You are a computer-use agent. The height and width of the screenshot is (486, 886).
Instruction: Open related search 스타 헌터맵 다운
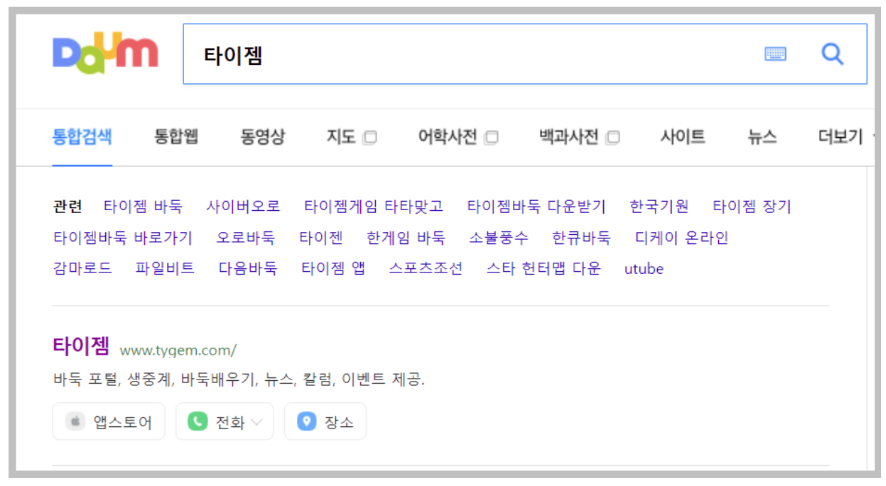544,268
